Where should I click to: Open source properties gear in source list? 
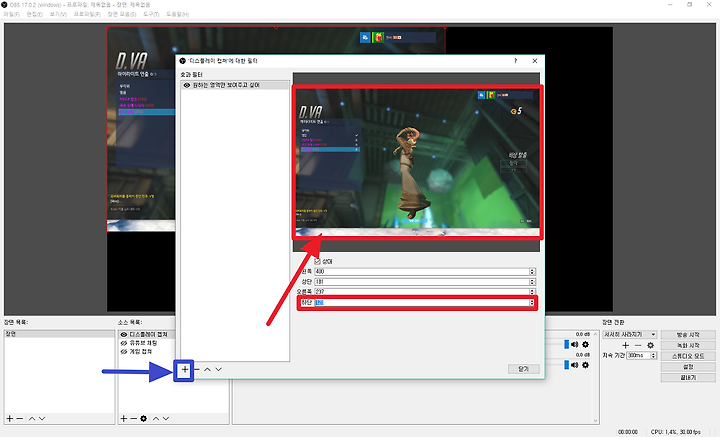pyautogui.click(x=144, y=419)
